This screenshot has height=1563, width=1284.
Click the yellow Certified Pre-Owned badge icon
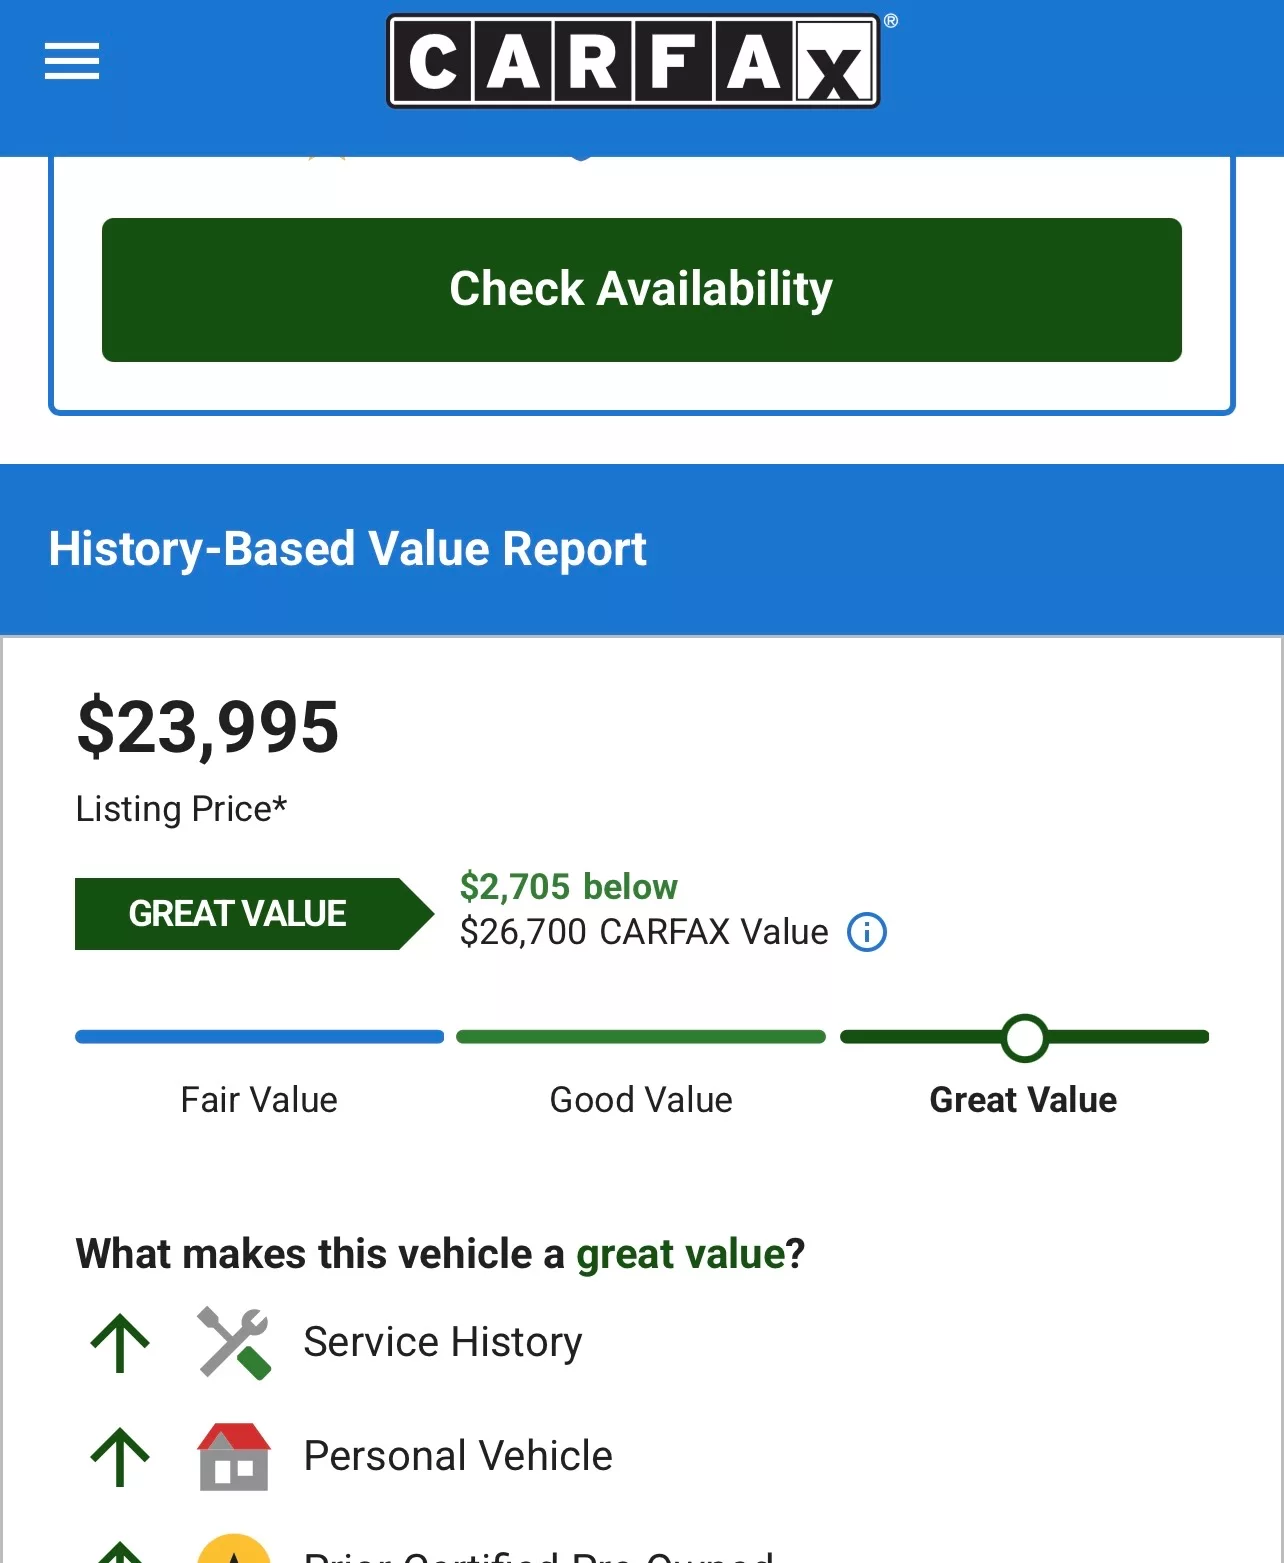click(234, 1548)
